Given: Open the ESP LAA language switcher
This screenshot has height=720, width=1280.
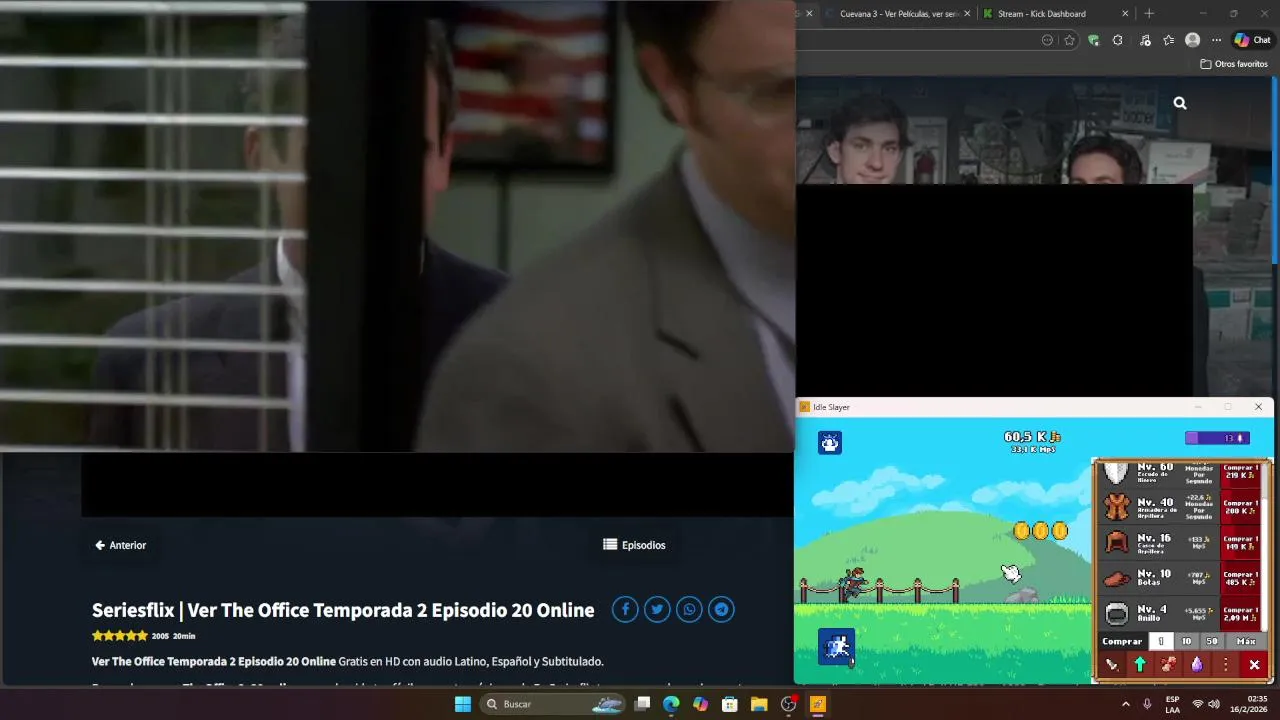Looking at the screenshot, I should [x=1172, y=704].
